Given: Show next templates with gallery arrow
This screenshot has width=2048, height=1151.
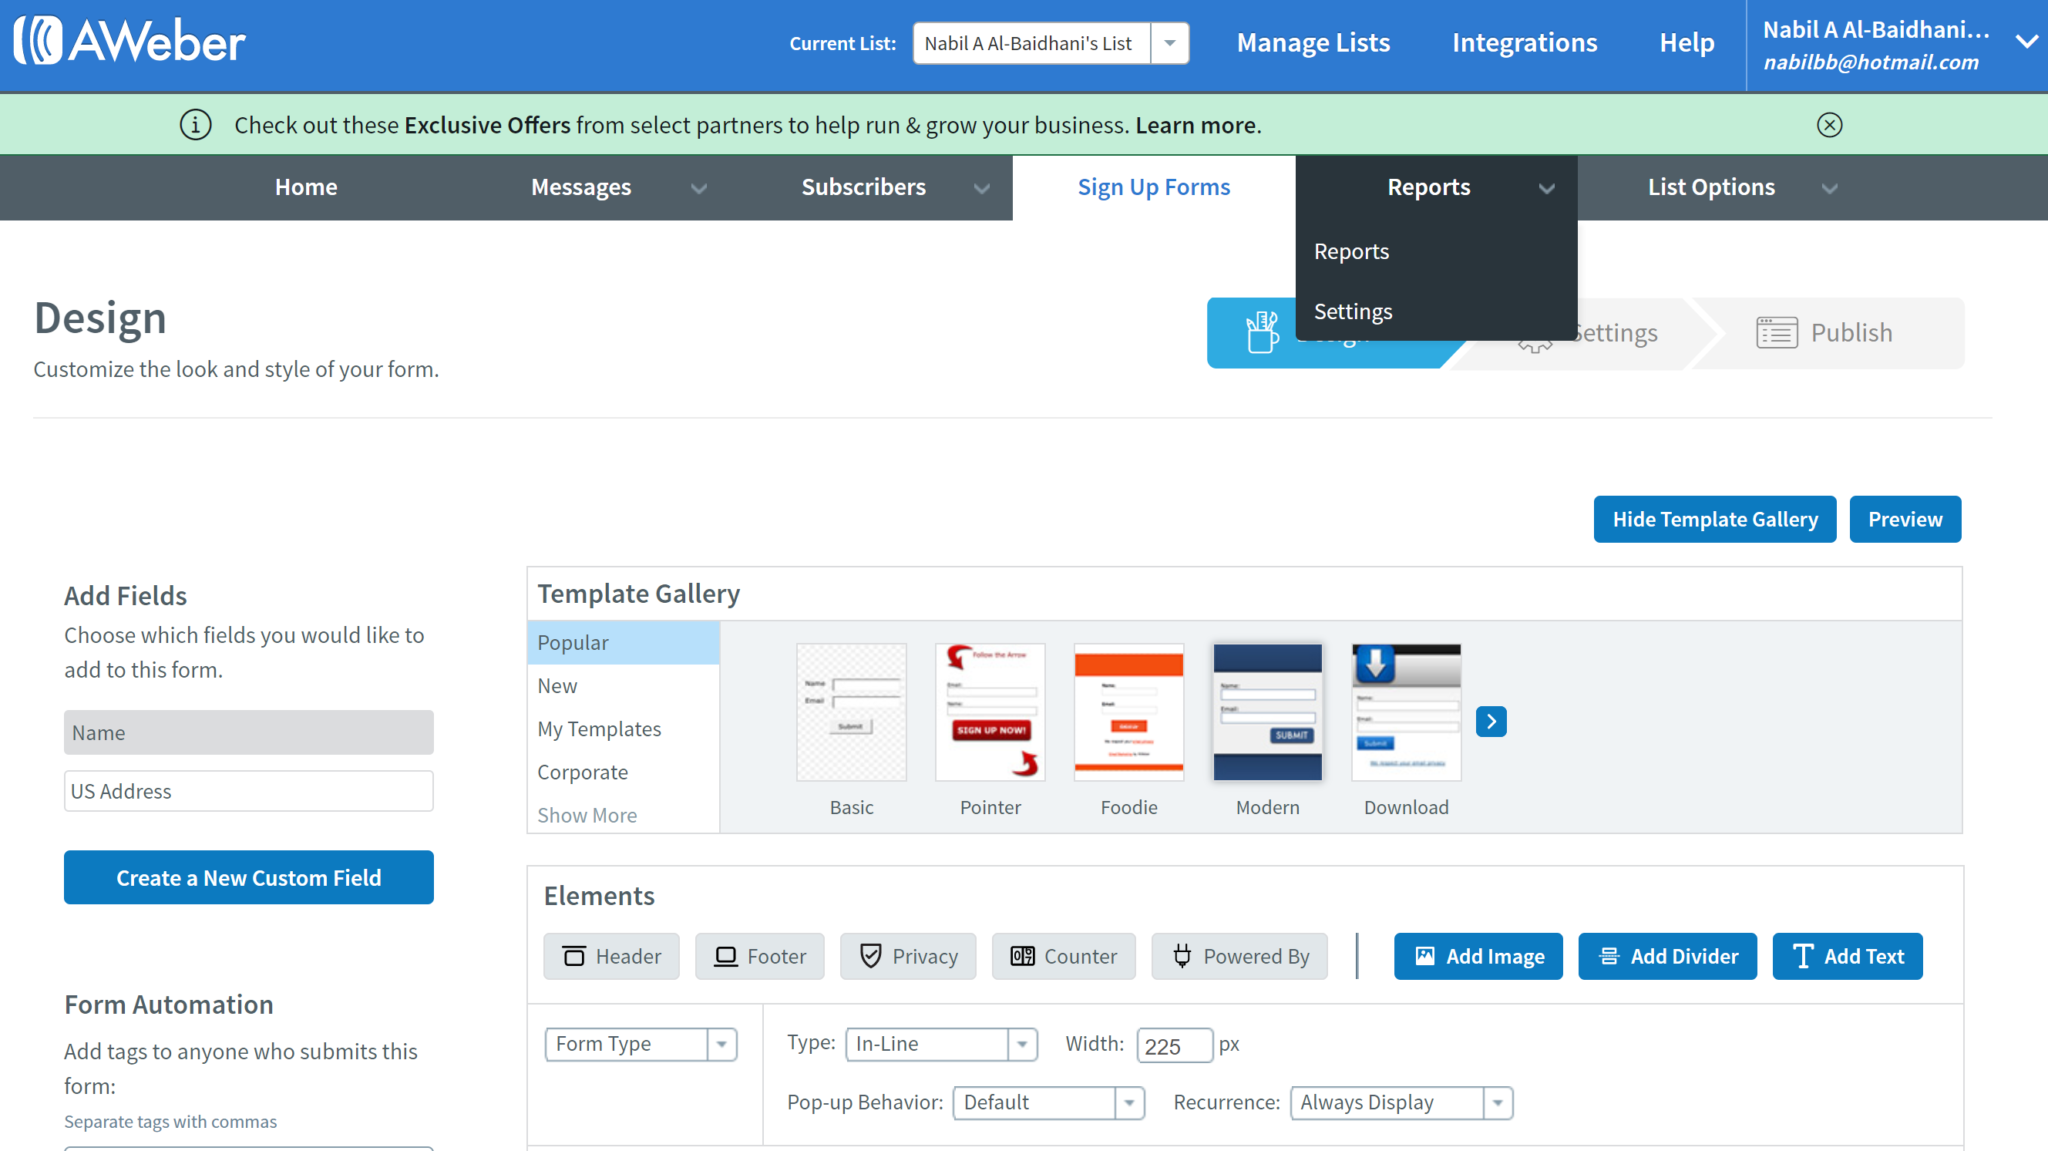Looking at the screenshot, I should 1490,721.
